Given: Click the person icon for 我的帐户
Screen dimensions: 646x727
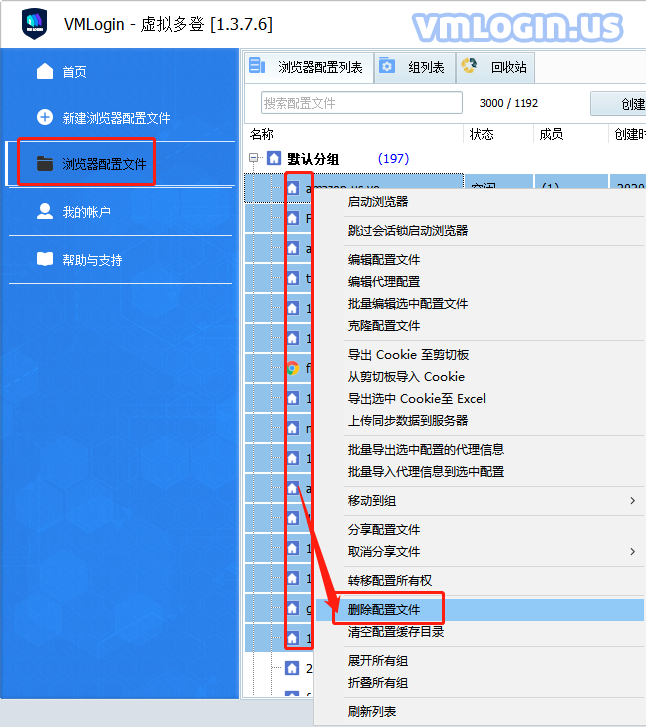Looking at the screenshot, I should [45, 211].
